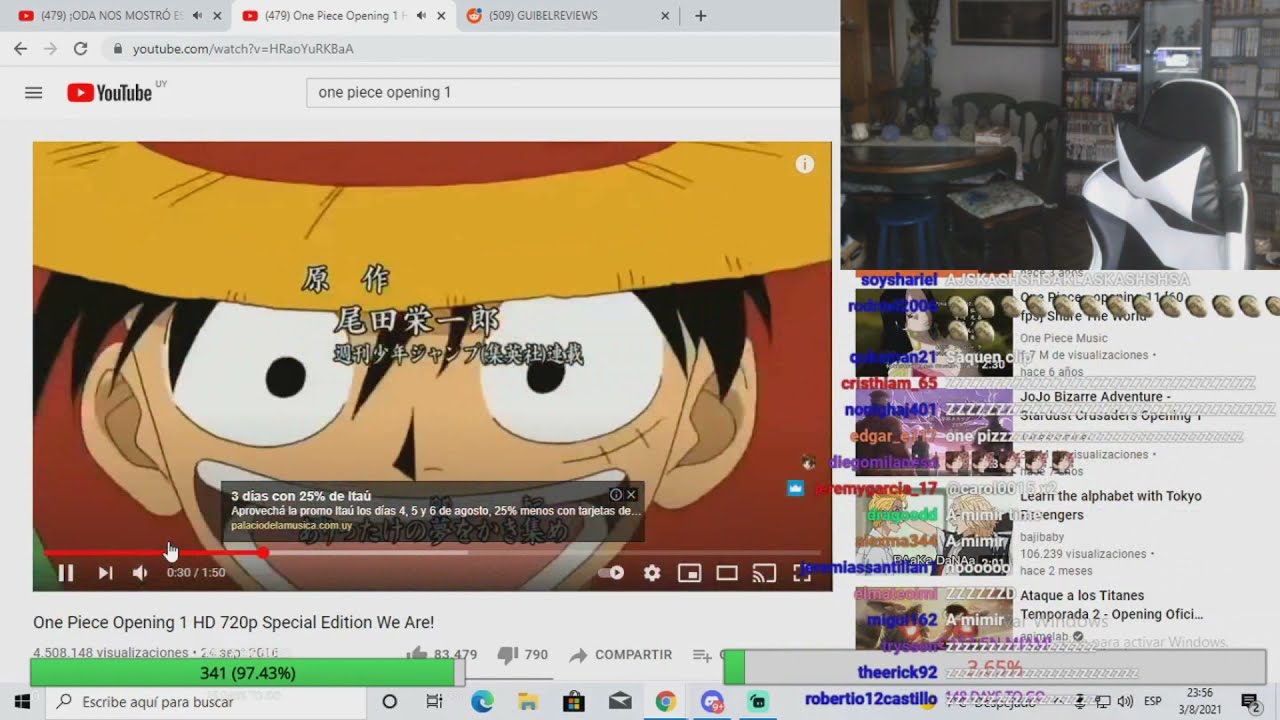Toggle the video autoplay switch
This screenshot has height=720, width=1280.
click(611, 573)
